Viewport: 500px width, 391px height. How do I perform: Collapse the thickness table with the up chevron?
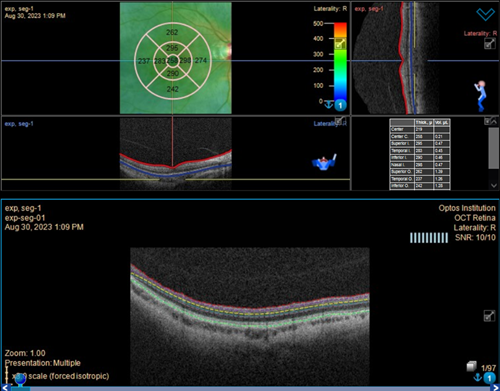(494, 122)
